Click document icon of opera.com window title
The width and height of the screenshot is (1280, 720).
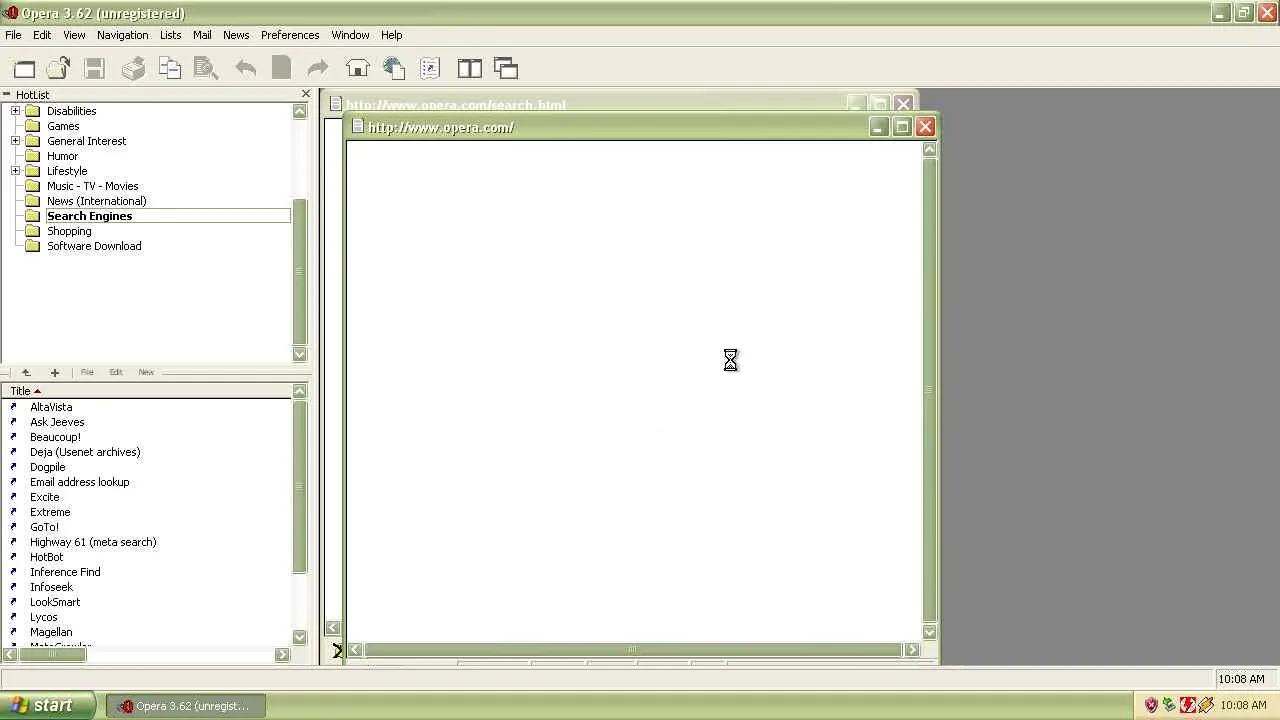357,127
